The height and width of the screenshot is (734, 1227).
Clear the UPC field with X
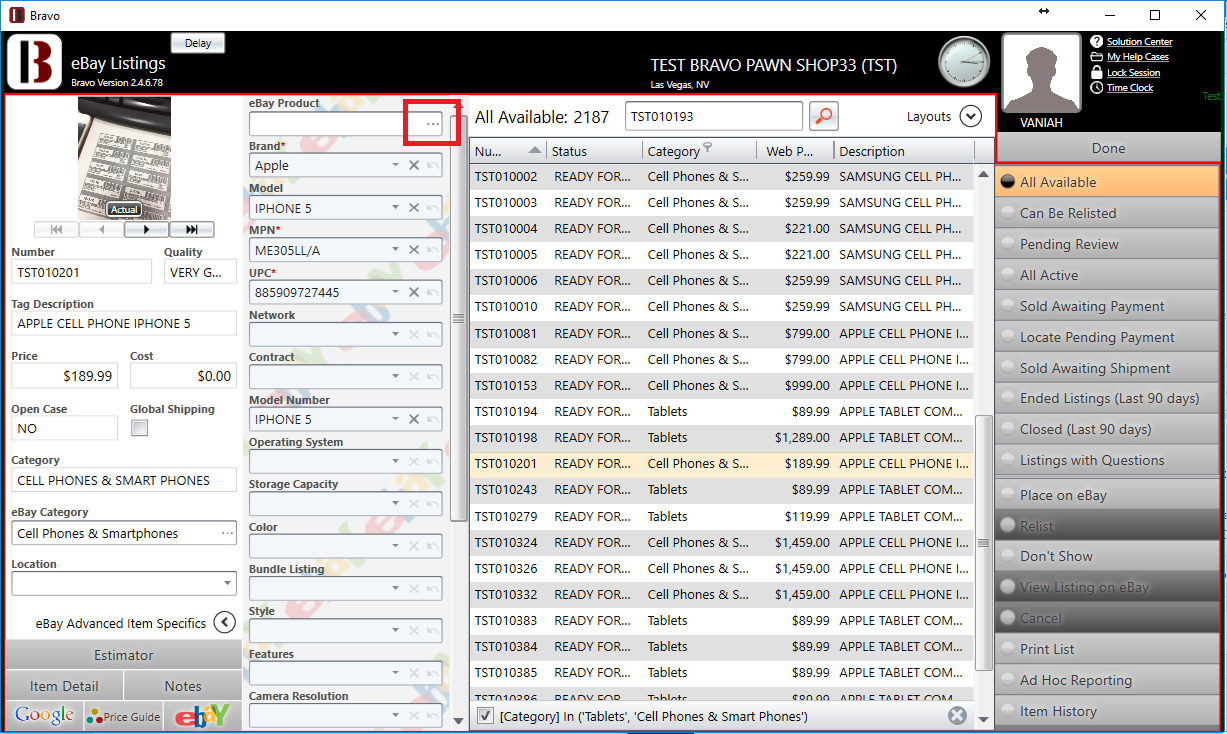(x=414, y=292)
